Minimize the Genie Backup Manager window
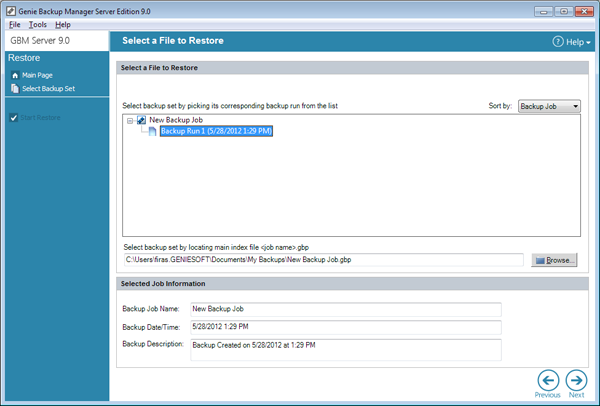The width and height of the screenshot is (600, 406). (543, 11)
